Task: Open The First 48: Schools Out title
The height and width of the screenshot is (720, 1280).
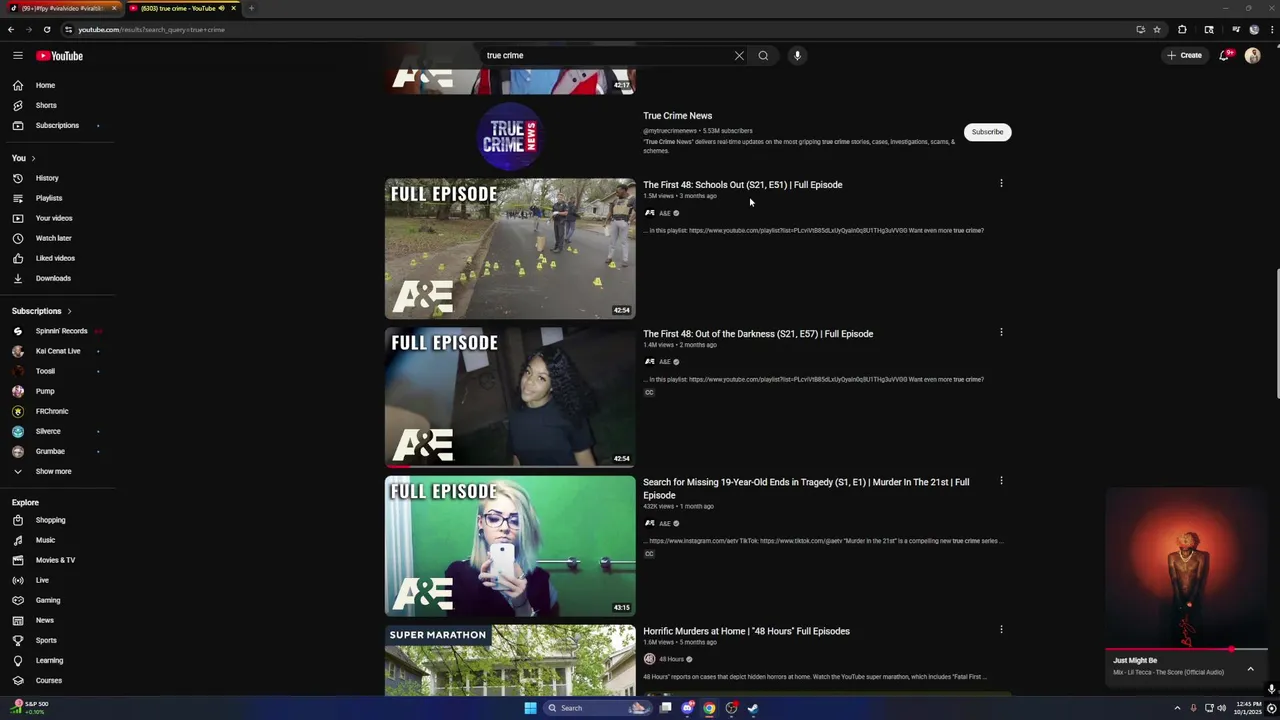Action: [x=743, y=185]
